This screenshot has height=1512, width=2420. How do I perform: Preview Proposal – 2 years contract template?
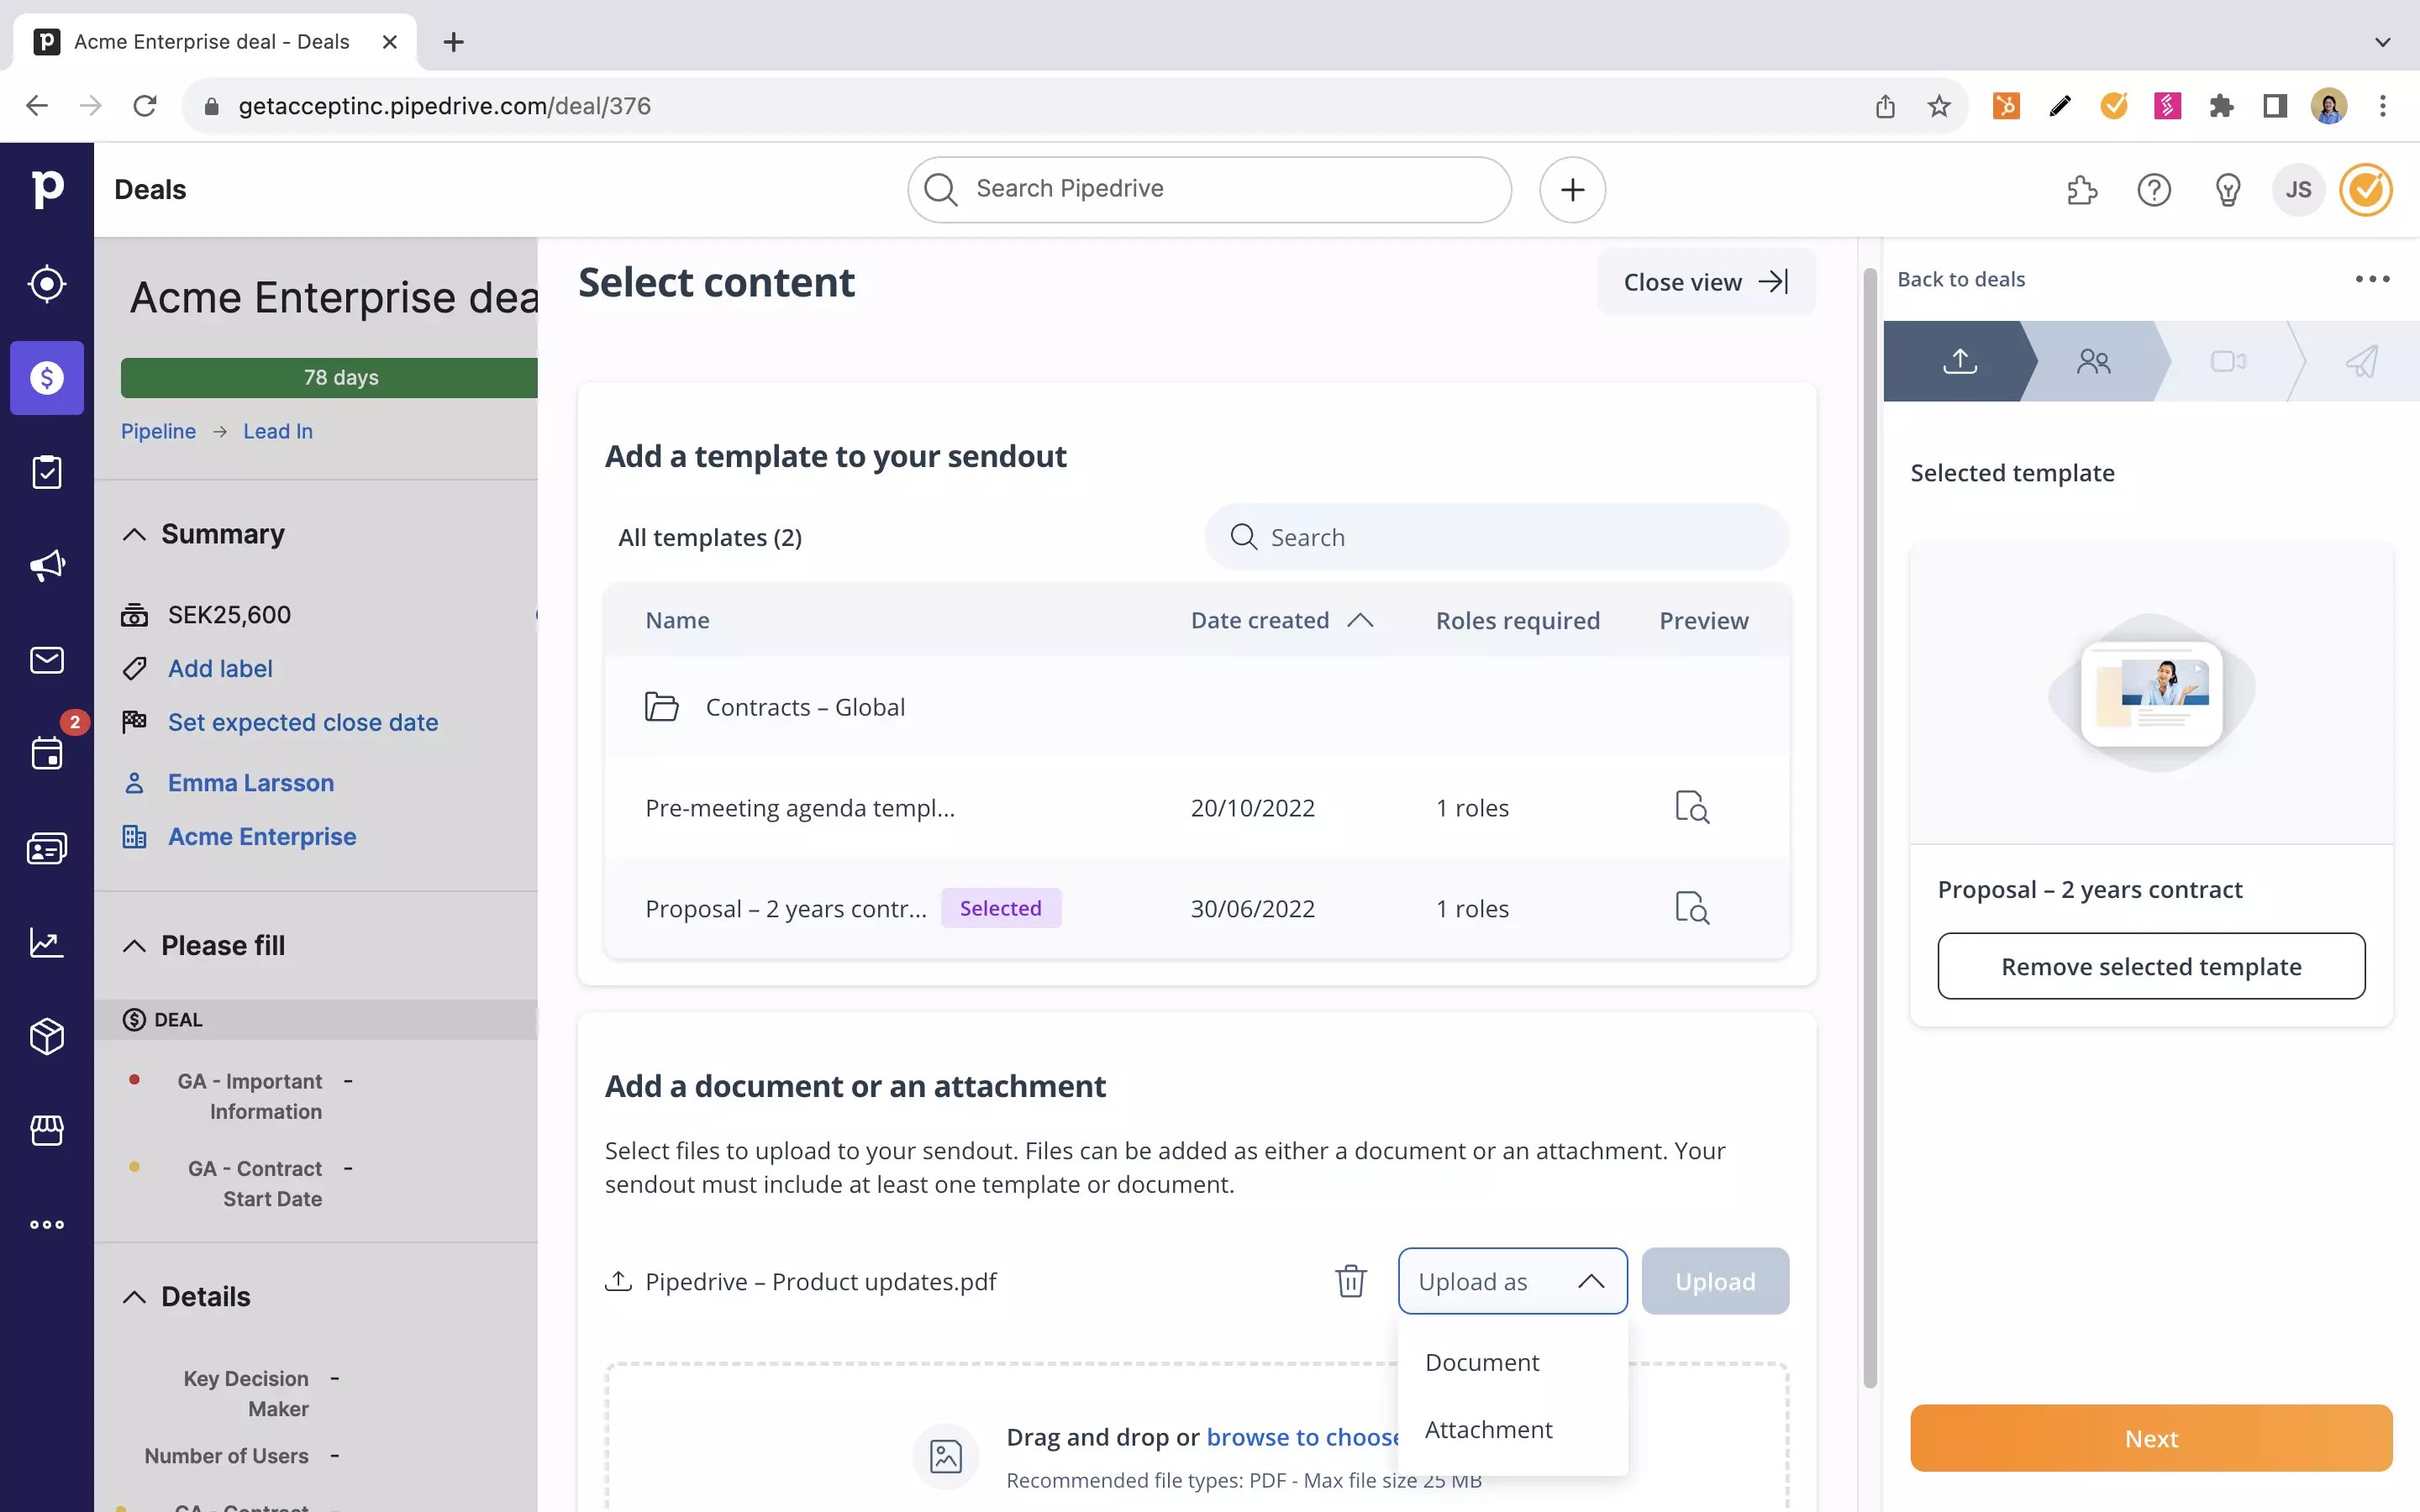1692,908
